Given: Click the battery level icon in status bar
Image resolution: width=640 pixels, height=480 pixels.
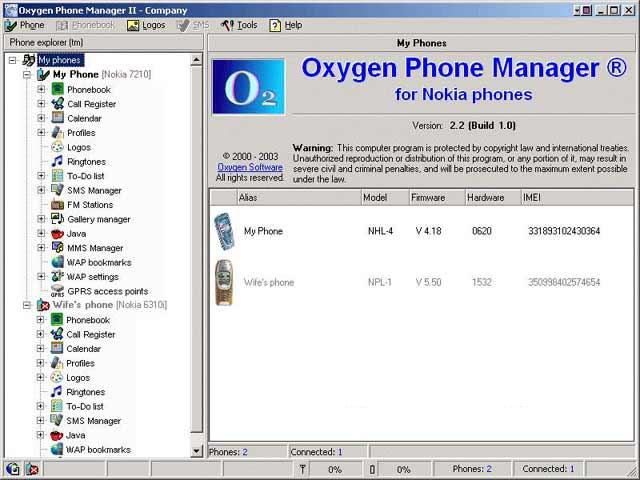Looking at the screenshot, I should 372,469.
